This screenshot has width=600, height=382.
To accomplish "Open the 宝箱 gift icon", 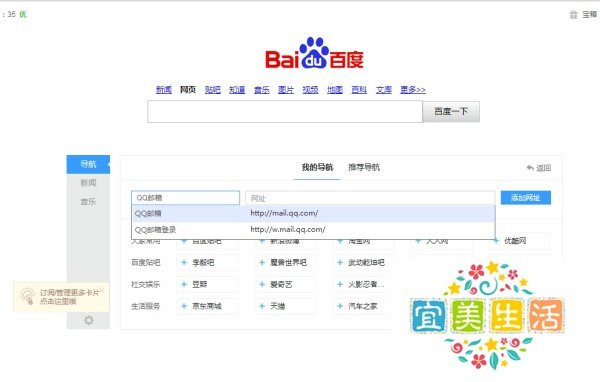I will (x=573, y=15).
